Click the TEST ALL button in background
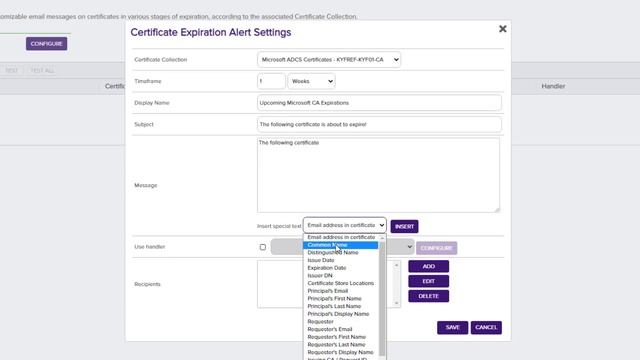This screenshot has width=640, height=360. pyautogui.click(x=42, y=71)
